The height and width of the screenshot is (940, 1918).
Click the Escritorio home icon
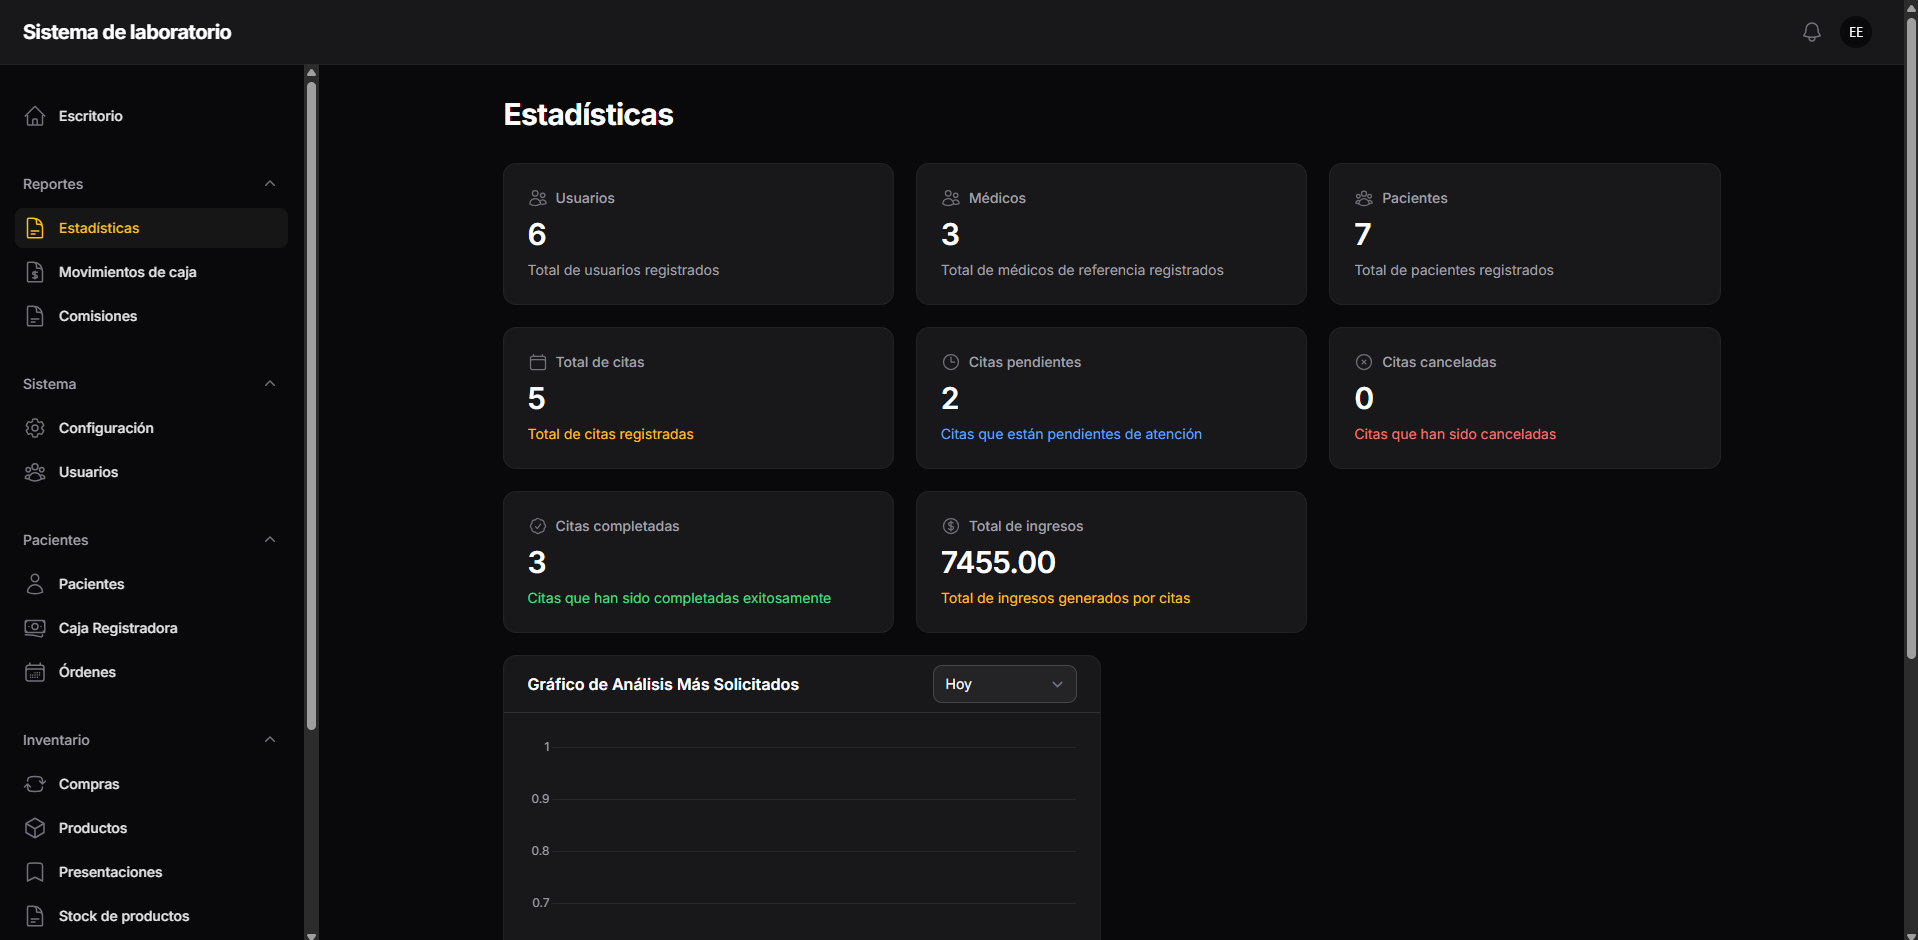[x=35, y=116]
